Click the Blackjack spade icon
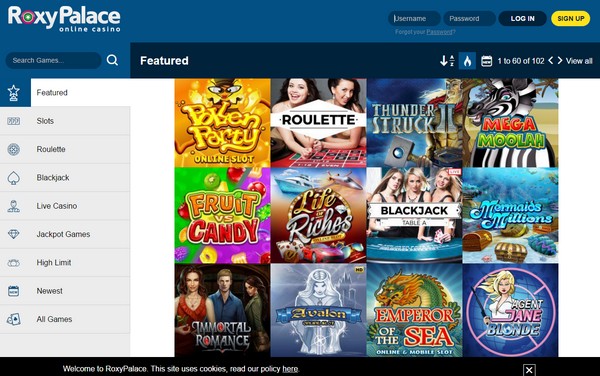Image resolution: width=600 pixels, height=376 pixels. [x=14, y=178]
